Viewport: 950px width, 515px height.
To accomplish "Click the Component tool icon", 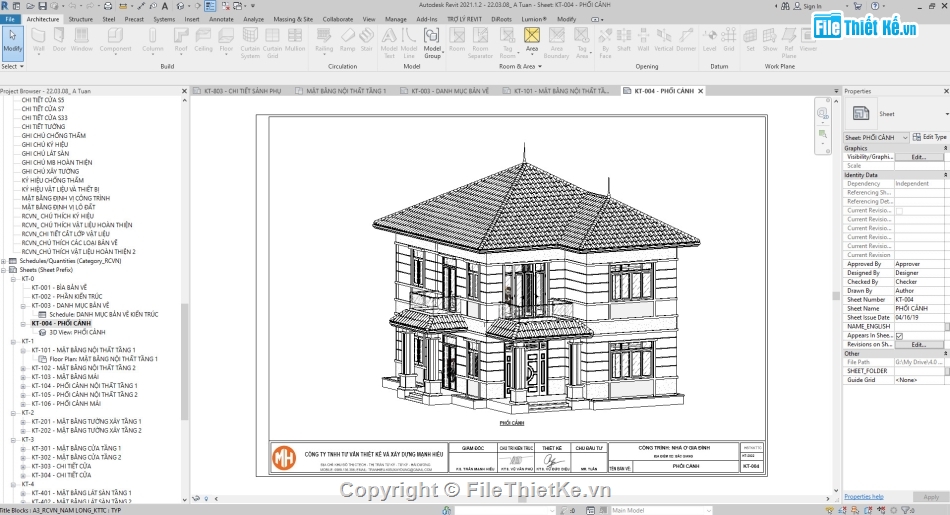I will [x=115, y=41].
